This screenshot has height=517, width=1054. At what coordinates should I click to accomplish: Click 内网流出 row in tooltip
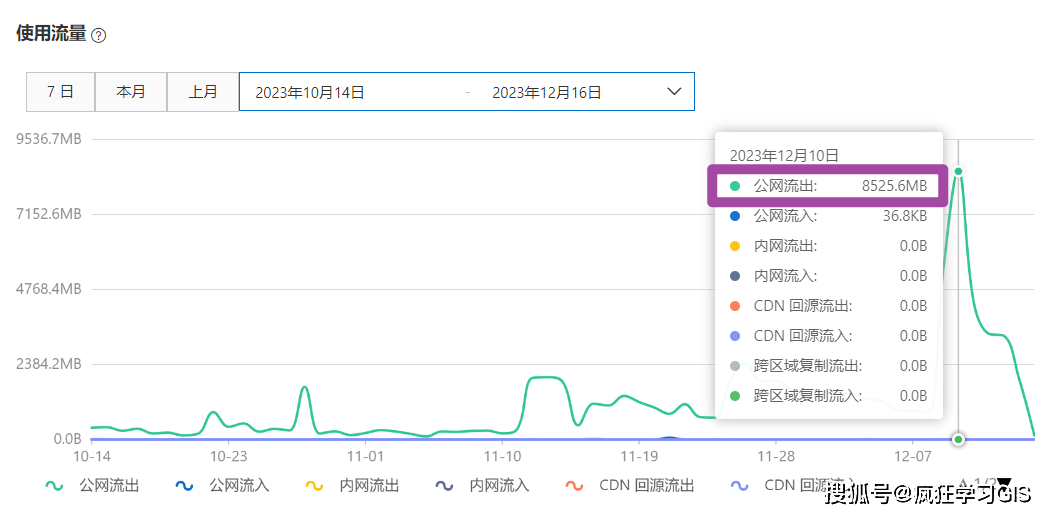(829, 246)
